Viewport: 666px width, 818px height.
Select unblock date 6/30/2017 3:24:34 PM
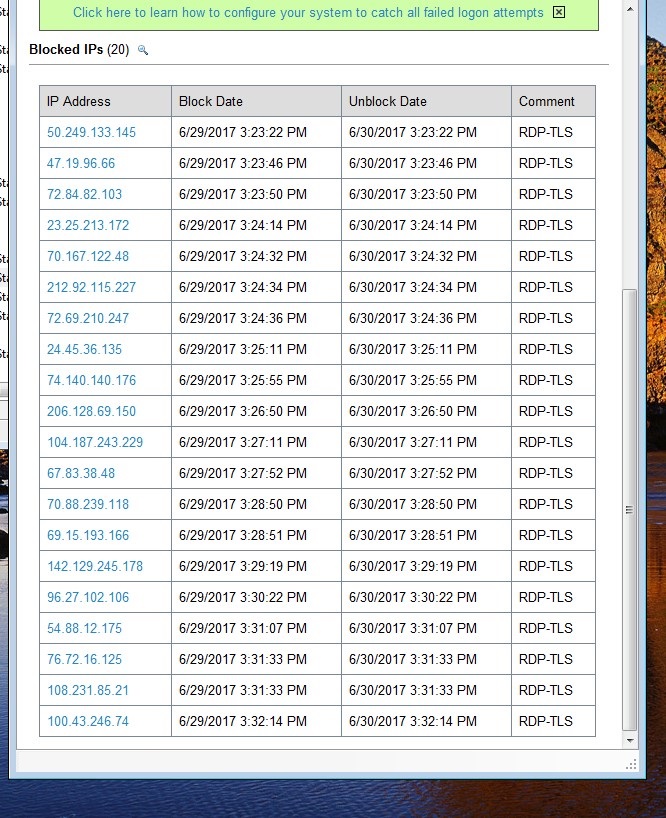(x=413, y=287)
